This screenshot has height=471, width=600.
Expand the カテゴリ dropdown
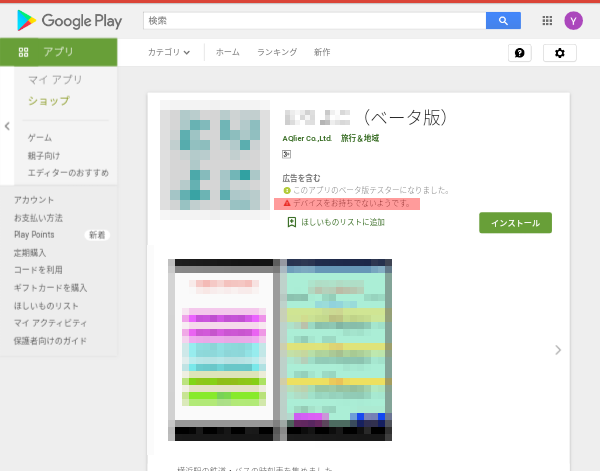[168, 52]
